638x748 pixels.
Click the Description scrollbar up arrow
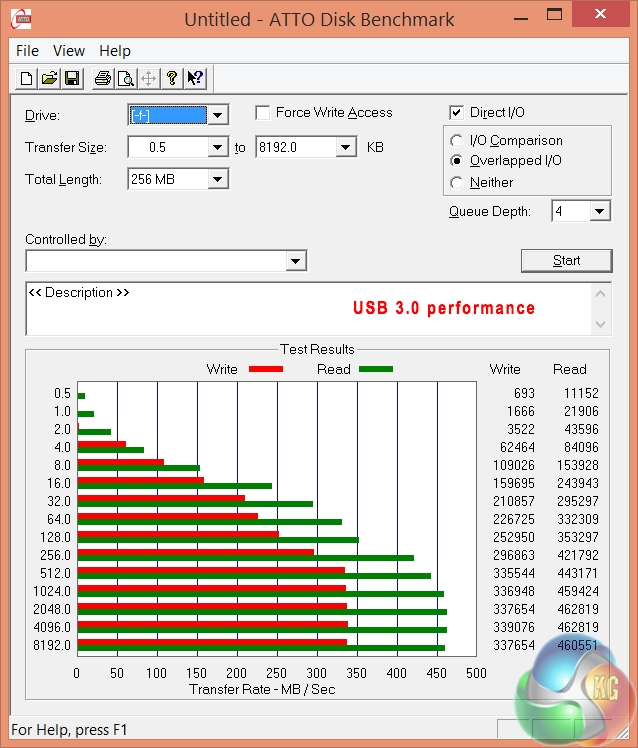click(601, 294)
